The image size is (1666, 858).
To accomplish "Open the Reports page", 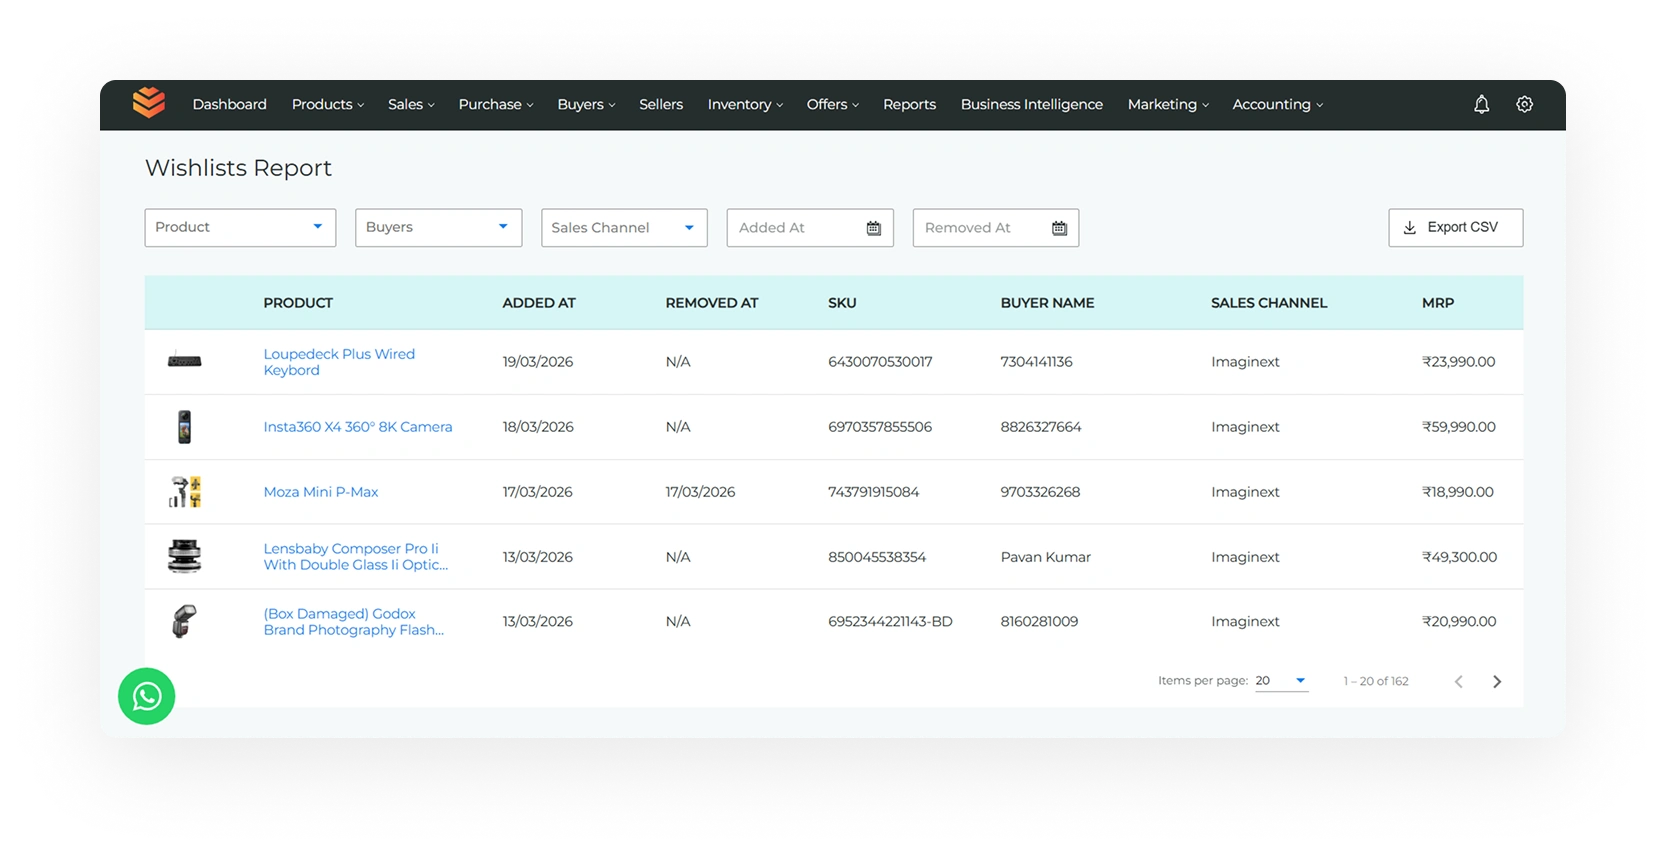I will click(x=909, y=104).
